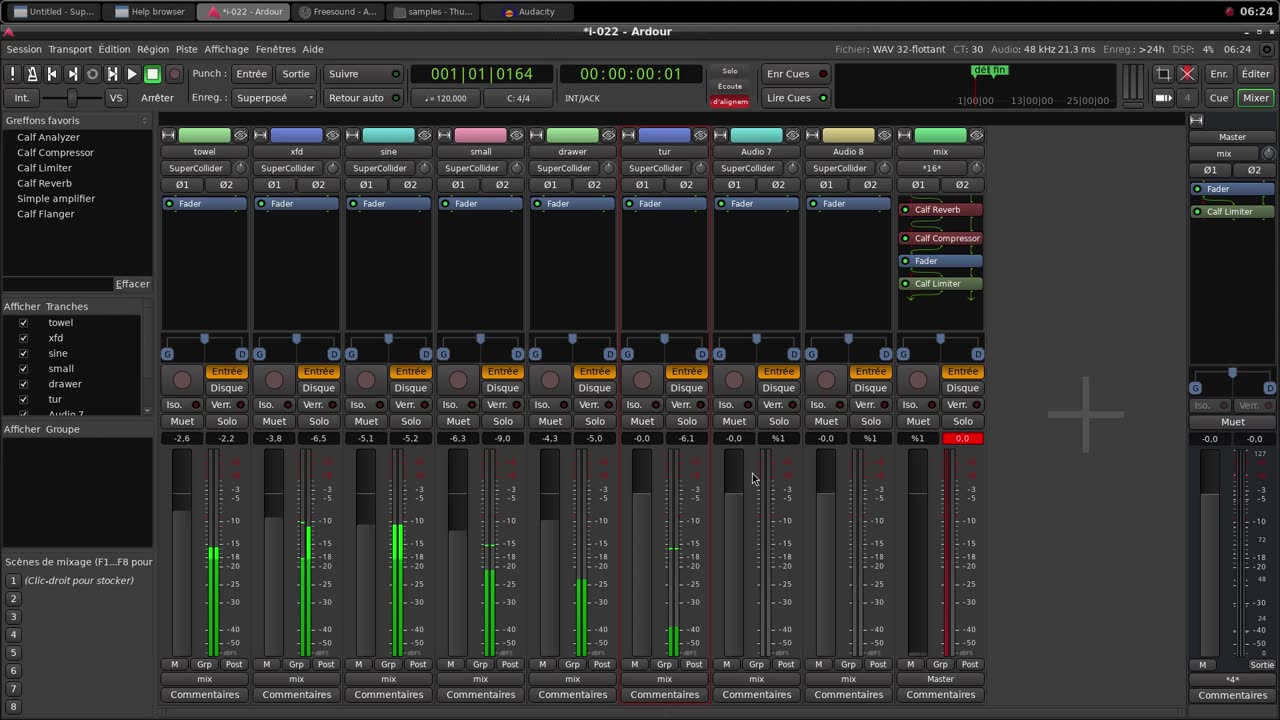Screen dimensions: 1280x720
Task: Open Fenêtres menu
Action: coord(276,49)
